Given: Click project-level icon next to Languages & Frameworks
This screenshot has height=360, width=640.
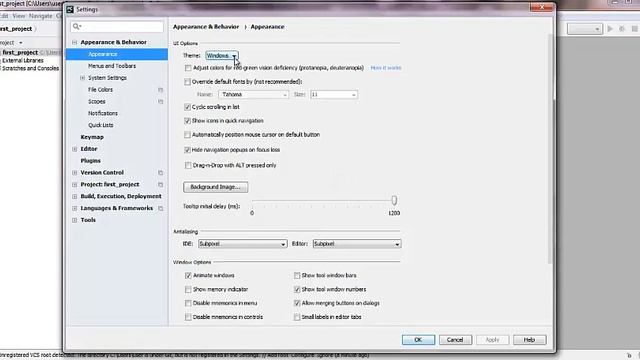Looking at the screenshot, I should point(160,208).
